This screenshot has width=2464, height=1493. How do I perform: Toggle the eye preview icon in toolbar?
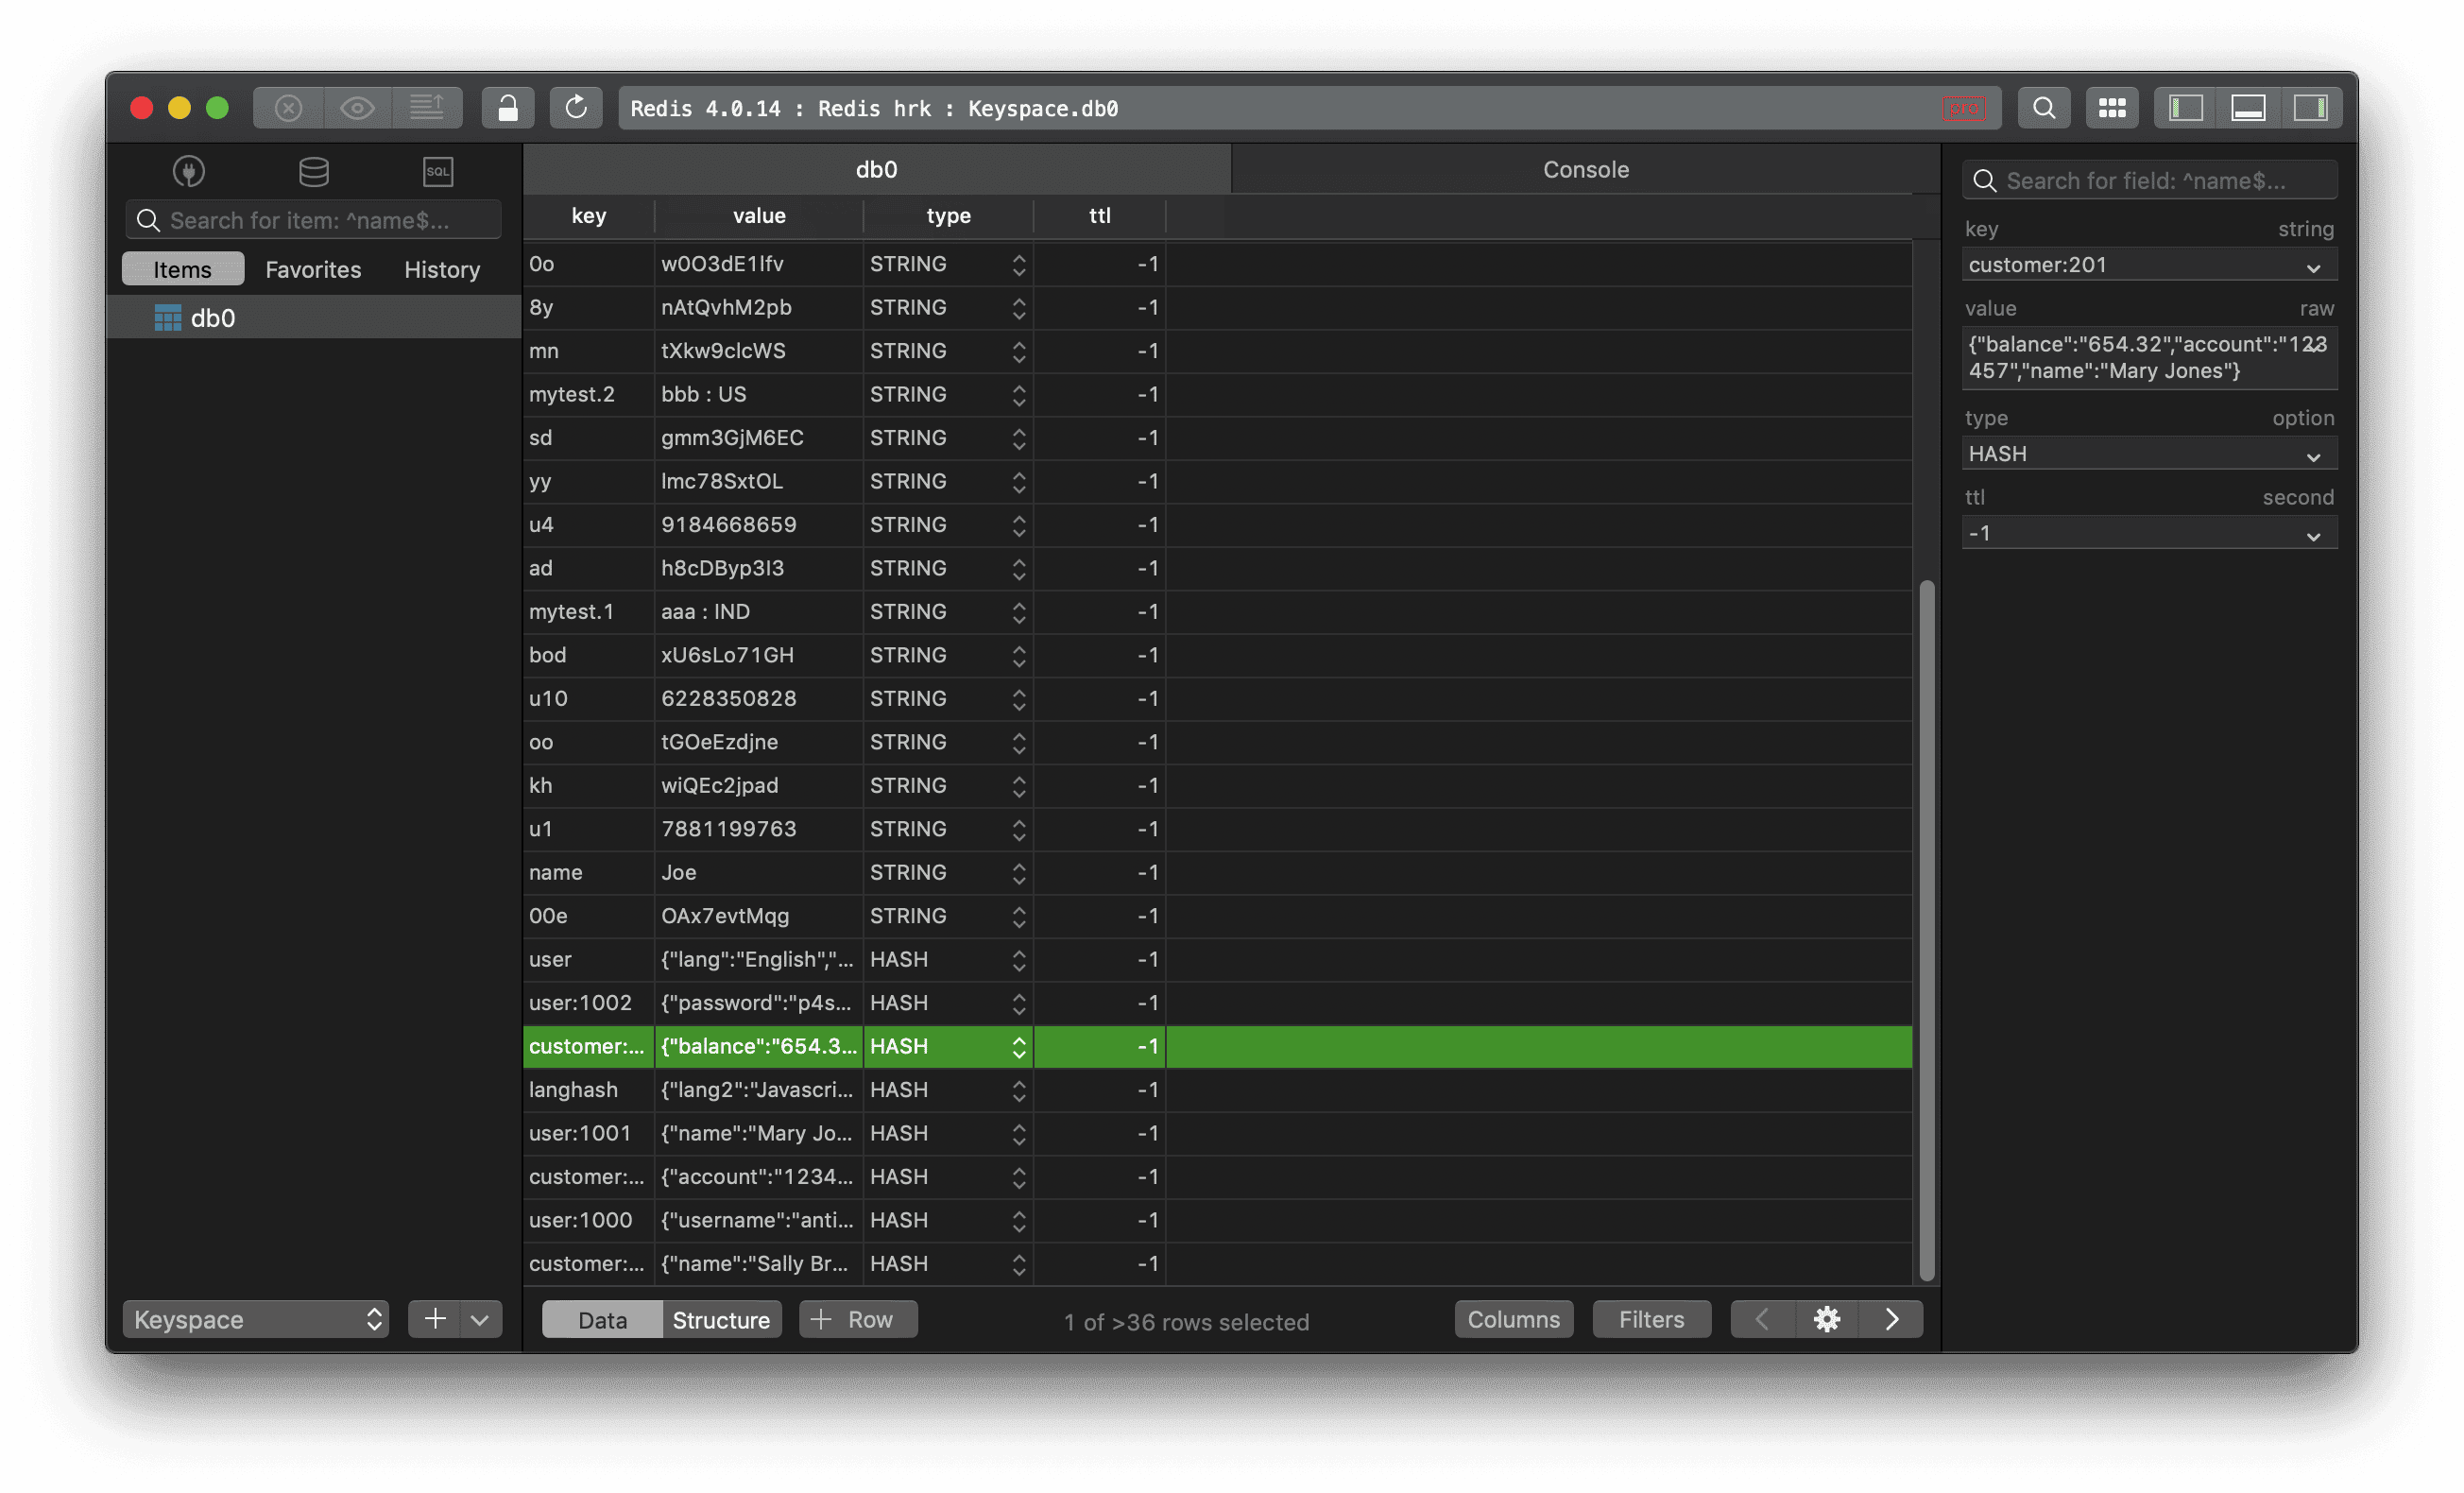point(357,108)
